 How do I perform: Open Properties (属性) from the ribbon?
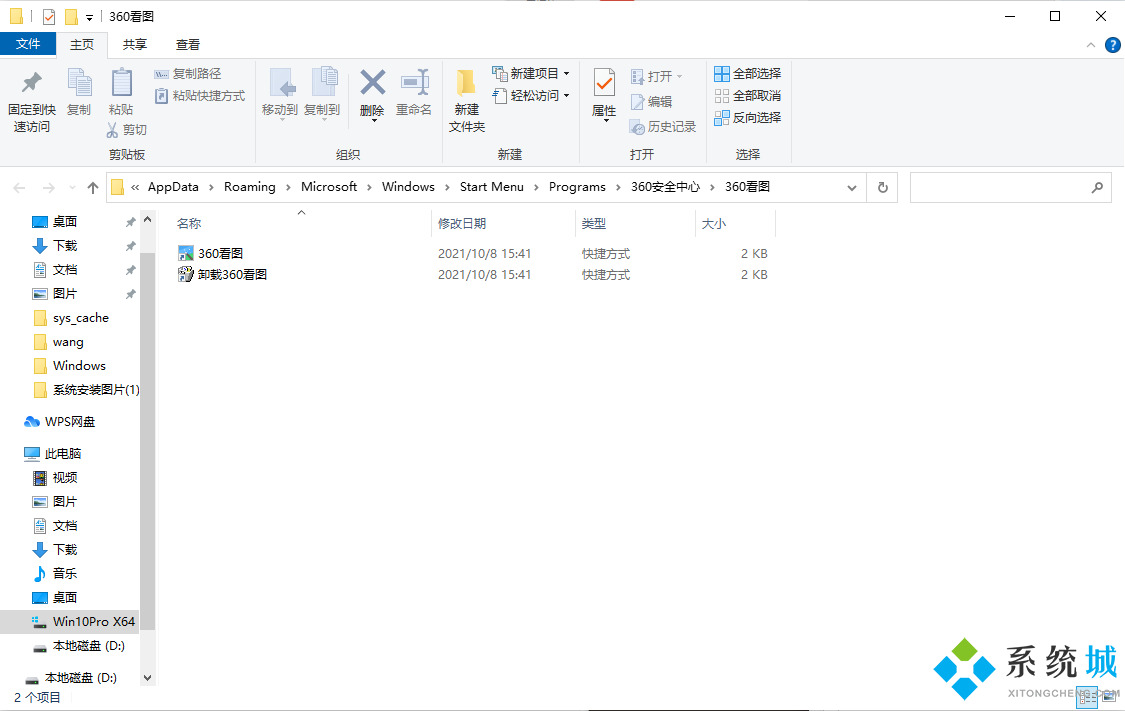pyautogui.click(x=603, y=90)
